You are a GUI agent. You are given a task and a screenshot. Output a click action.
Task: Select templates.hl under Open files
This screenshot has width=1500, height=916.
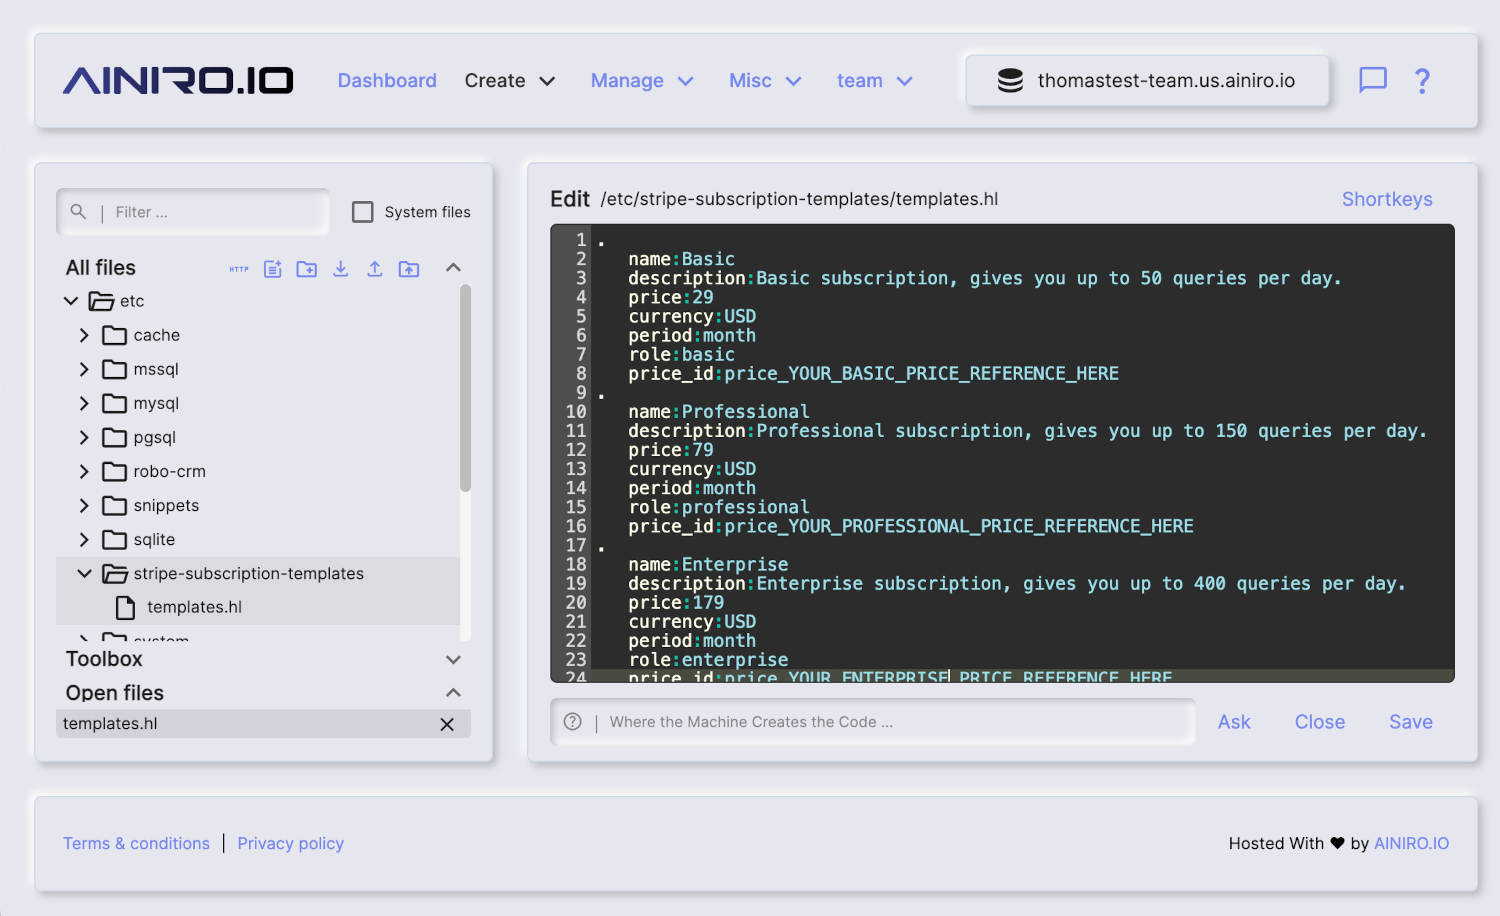[110, 724]
